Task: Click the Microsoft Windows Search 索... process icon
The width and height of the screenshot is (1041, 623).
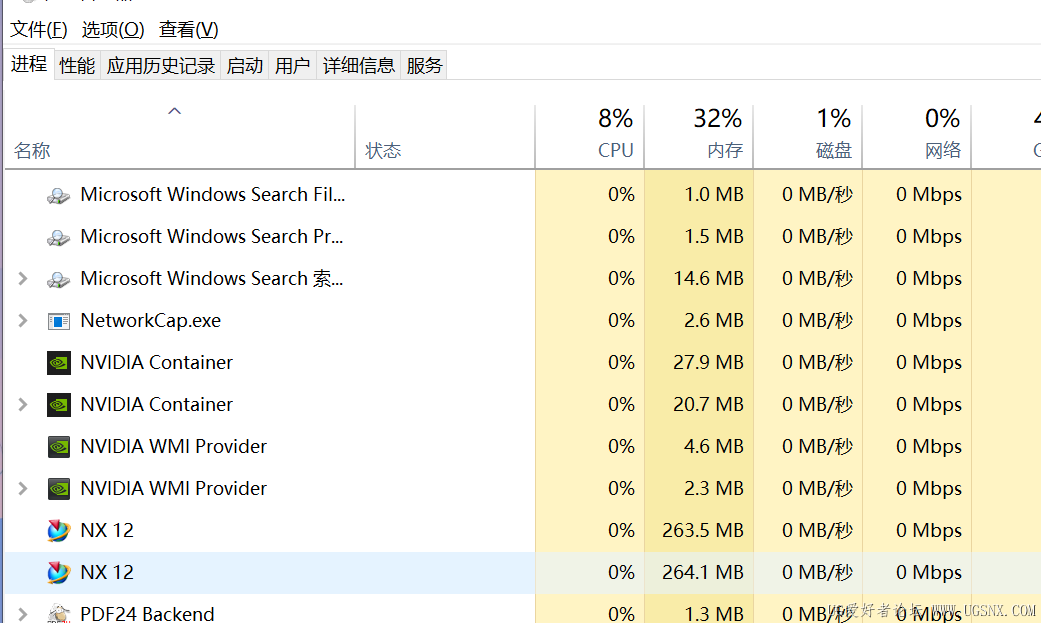Action: (58, 279)
